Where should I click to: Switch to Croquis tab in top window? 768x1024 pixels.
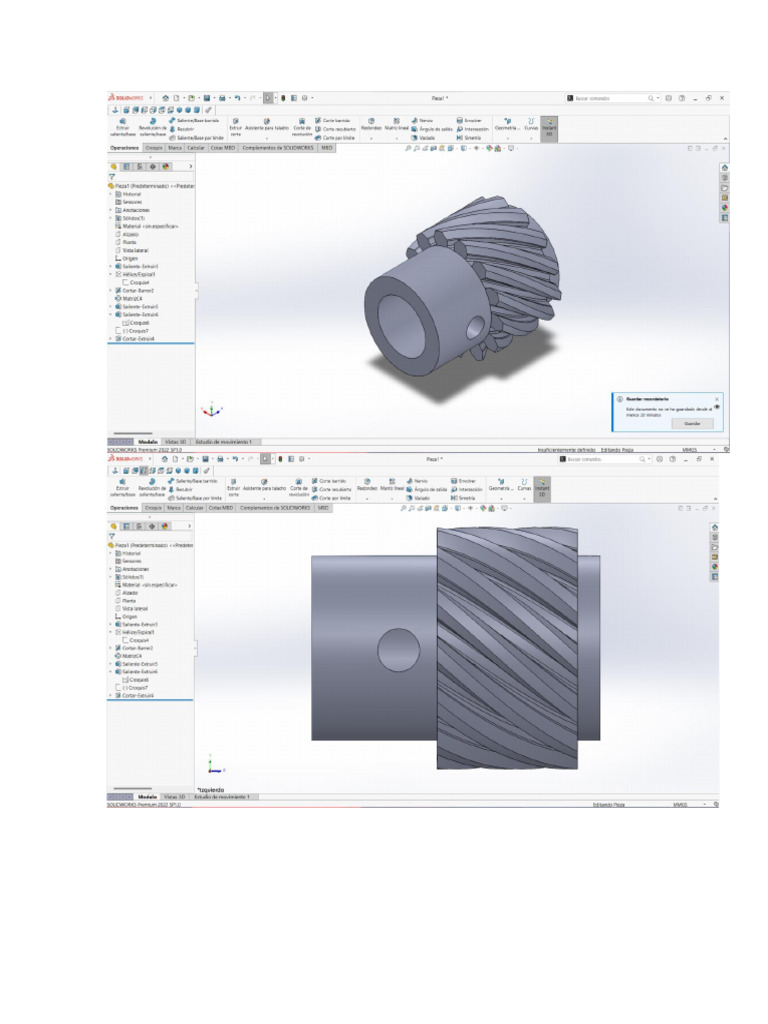tap(154, 147)
